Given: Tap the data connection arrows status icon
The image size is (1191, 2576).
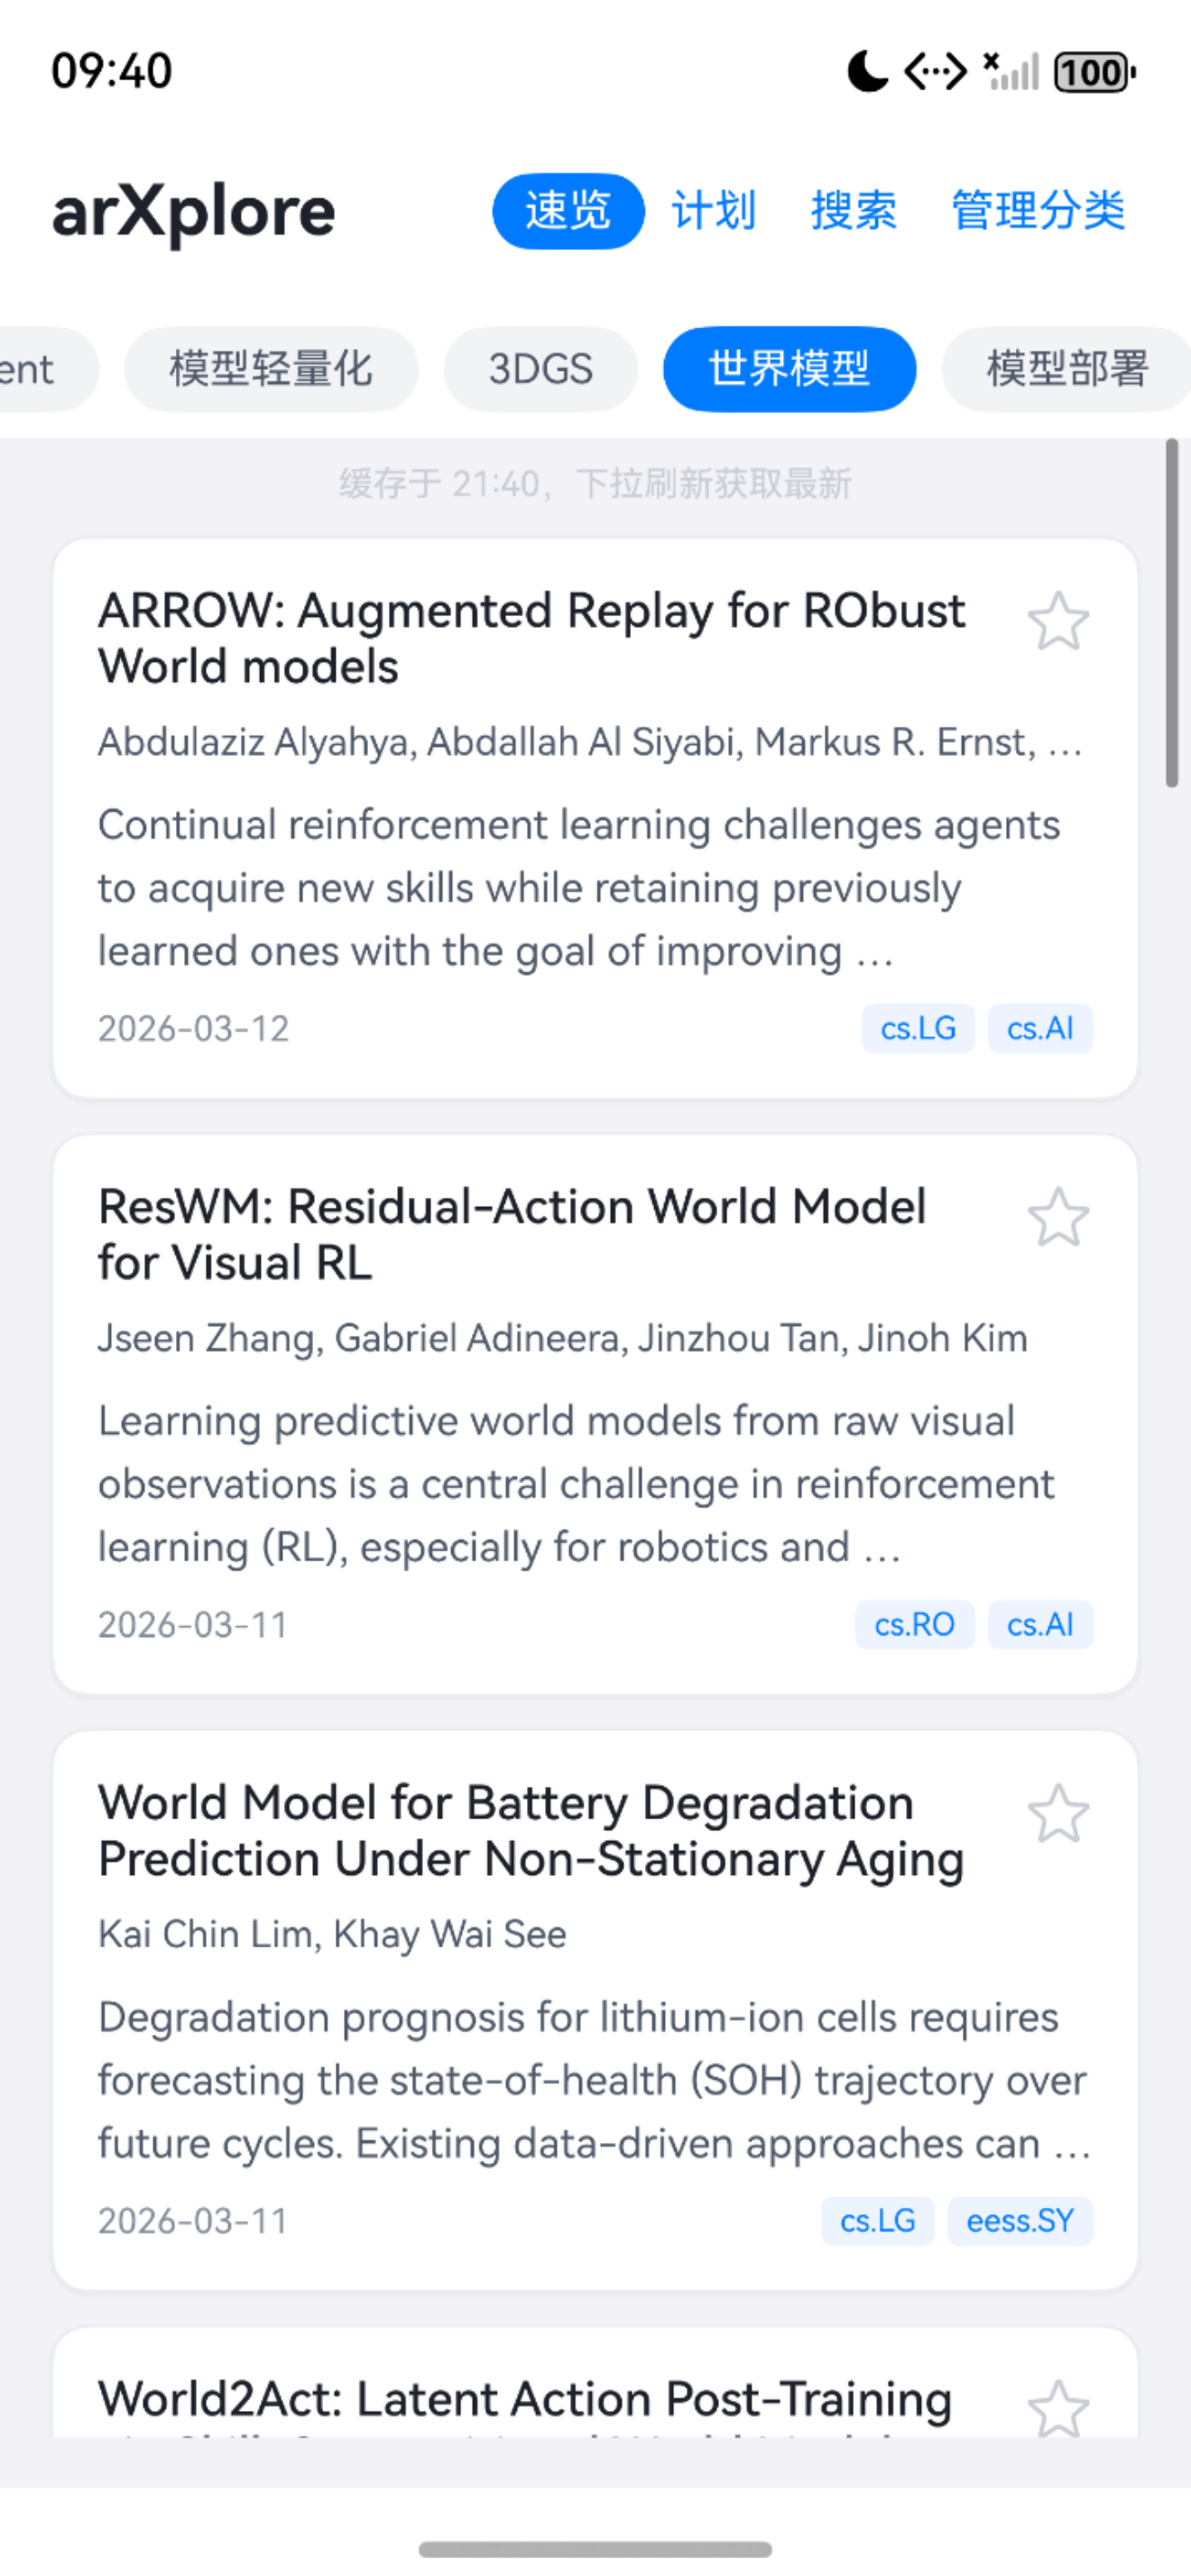Looking at the screenshot, I should click(x=935, y=72).
